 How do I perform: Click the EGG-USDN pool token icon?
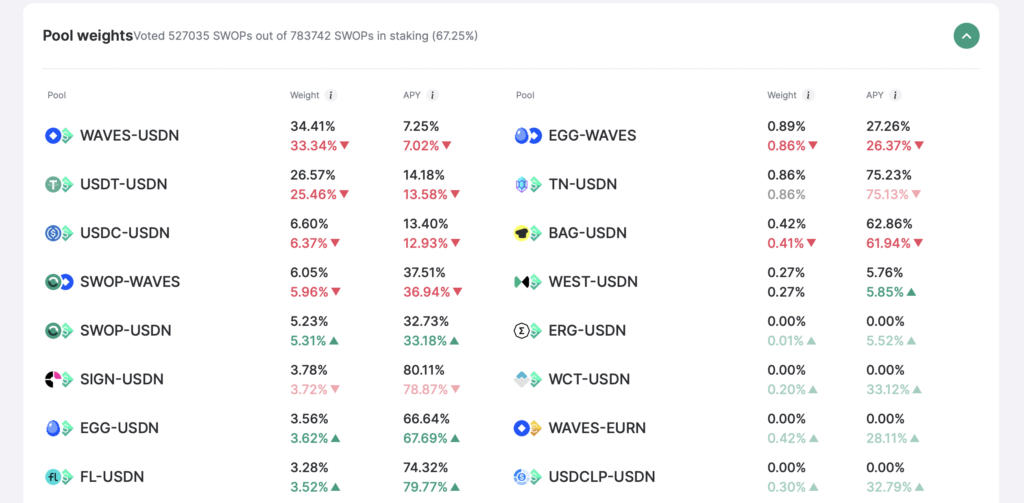coord(59,429)
